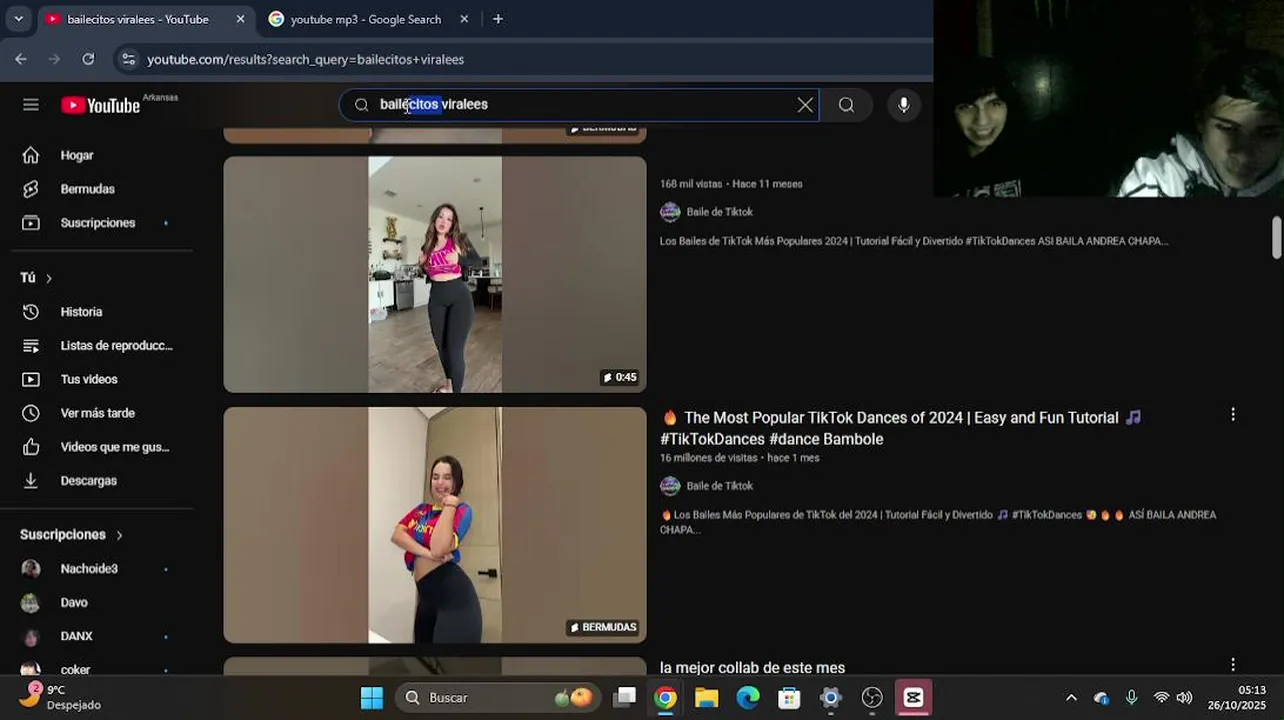Go to the YouTube logo home
The height and width of the screenshot is (720, 1284).
(x=100, y=105)
